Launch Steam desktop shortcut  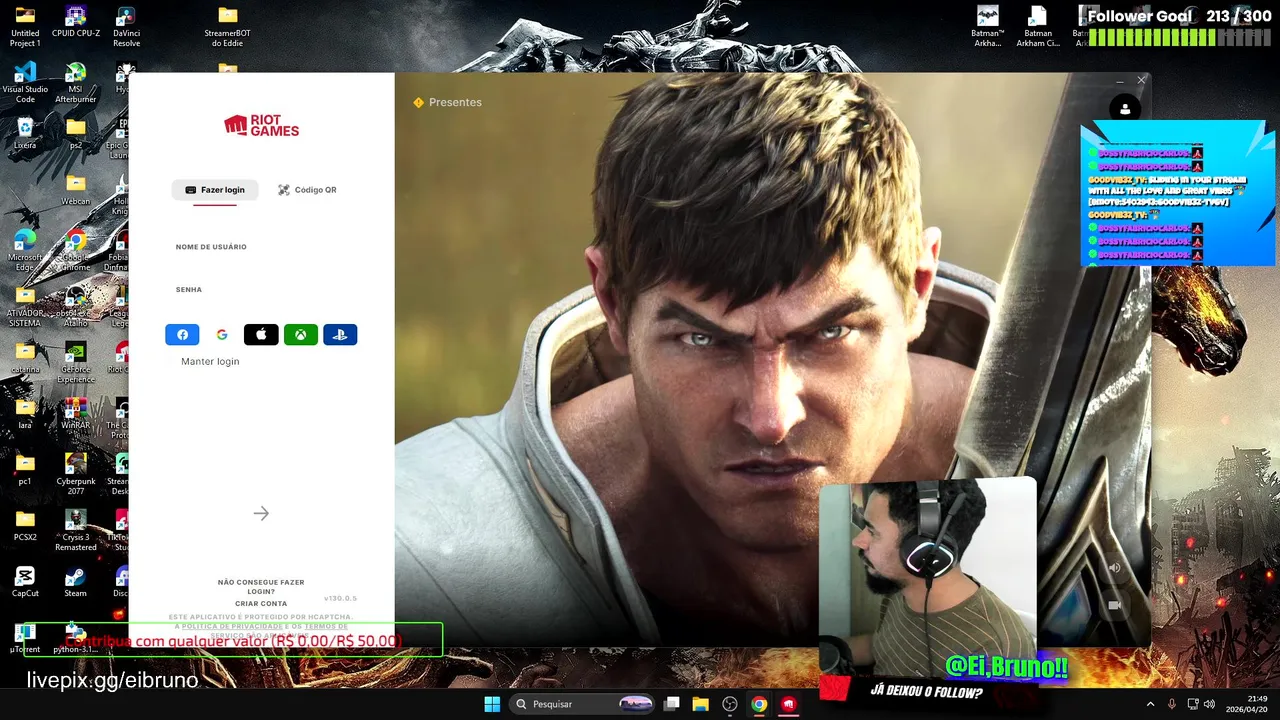pos(76,582)
